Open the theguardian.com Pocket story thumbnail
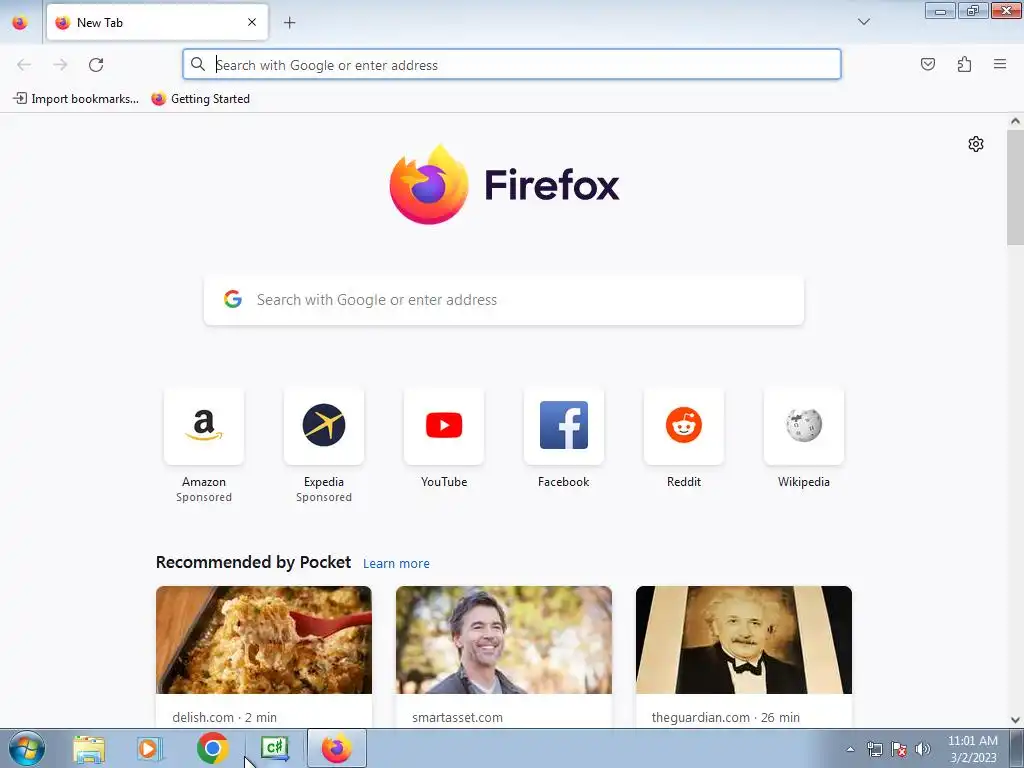Image resolution: width=1024 pixels, height=768 pixels. (x=744, y=640)
